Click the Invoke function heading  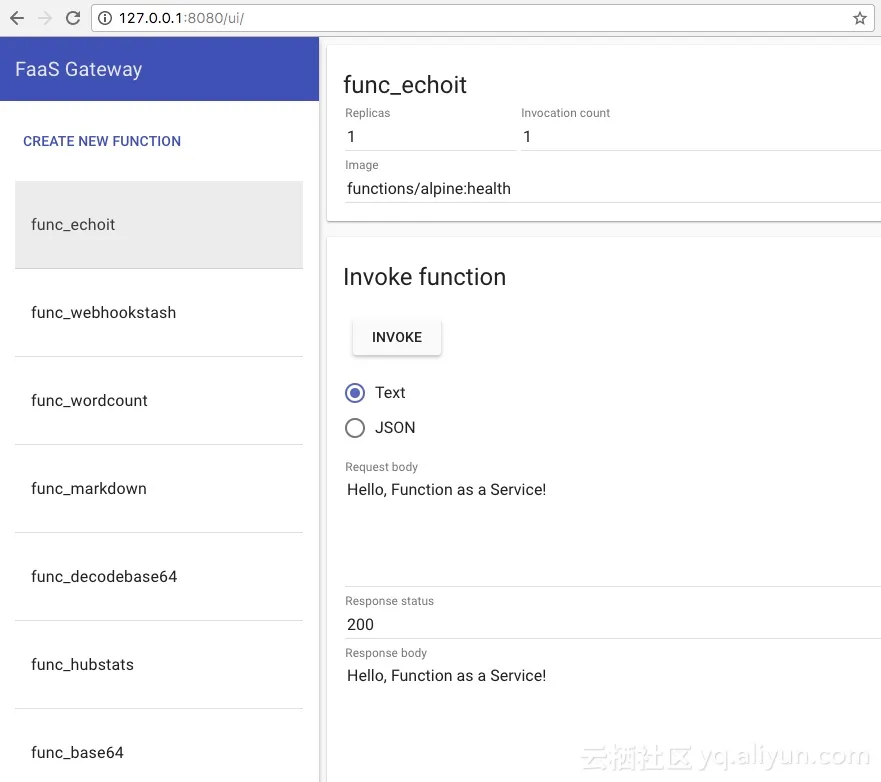pos(425,277)
